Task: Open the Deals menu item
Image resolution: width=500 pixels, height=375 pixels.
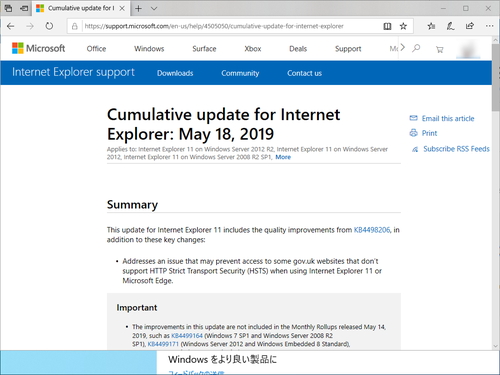Action: tap(298, 49)
